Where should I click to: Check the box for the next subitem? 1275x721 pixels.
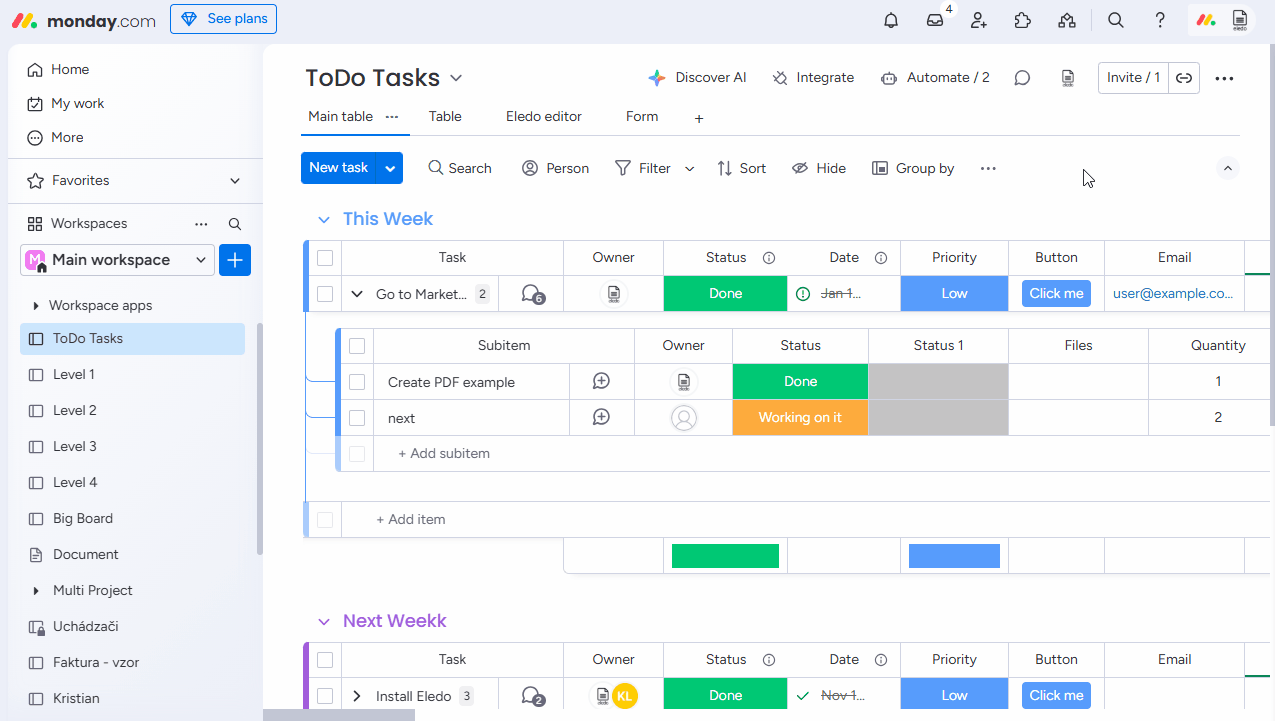coord(357,418)
